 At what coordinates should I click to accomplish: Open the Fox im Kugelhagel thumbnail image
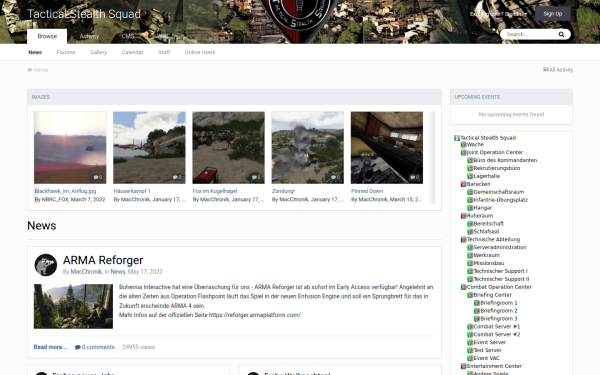point(228,148)
